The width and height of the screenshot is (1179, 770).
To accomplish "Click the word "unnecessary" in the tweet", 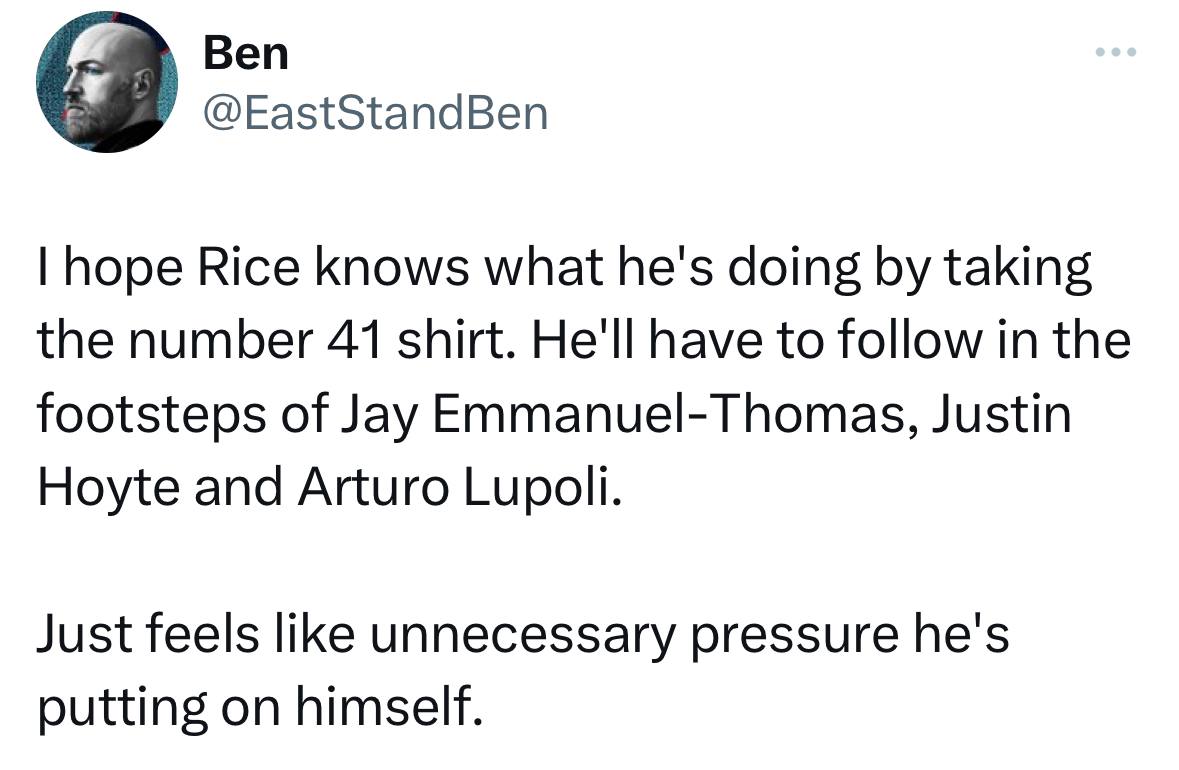I will pos(520,637).
